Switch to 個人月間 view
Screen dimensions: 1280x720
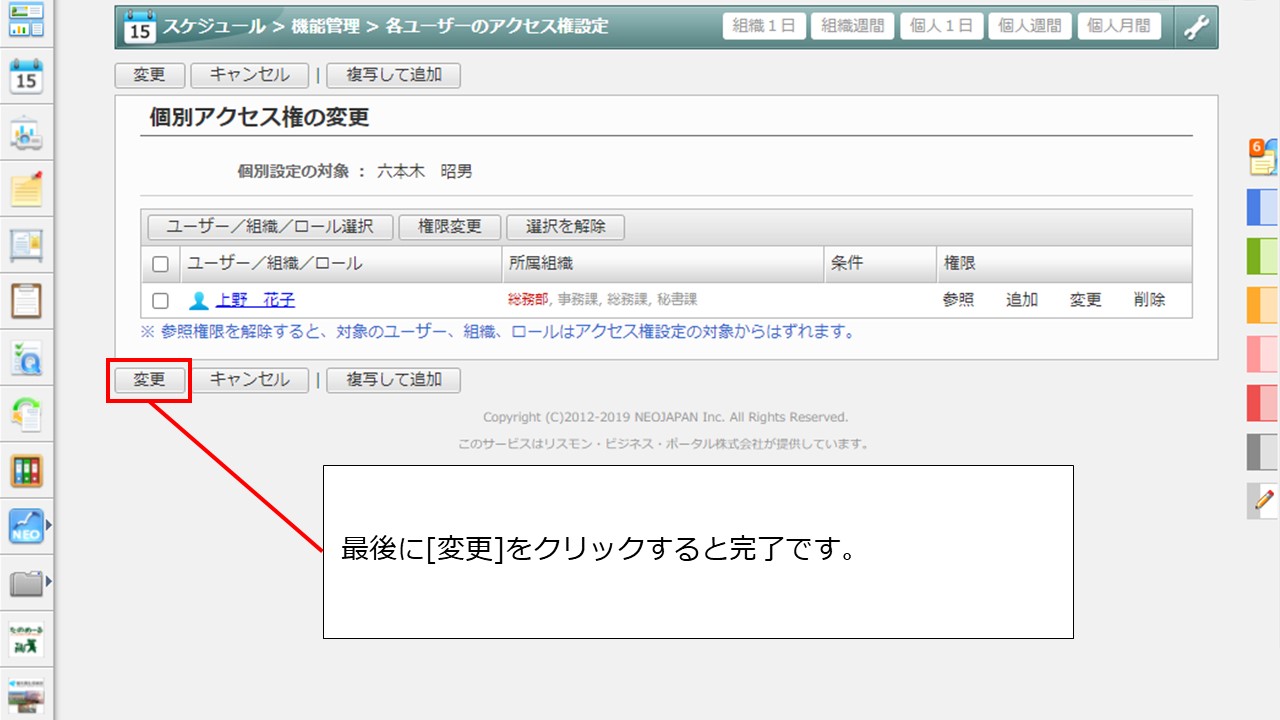(1120, 26)
